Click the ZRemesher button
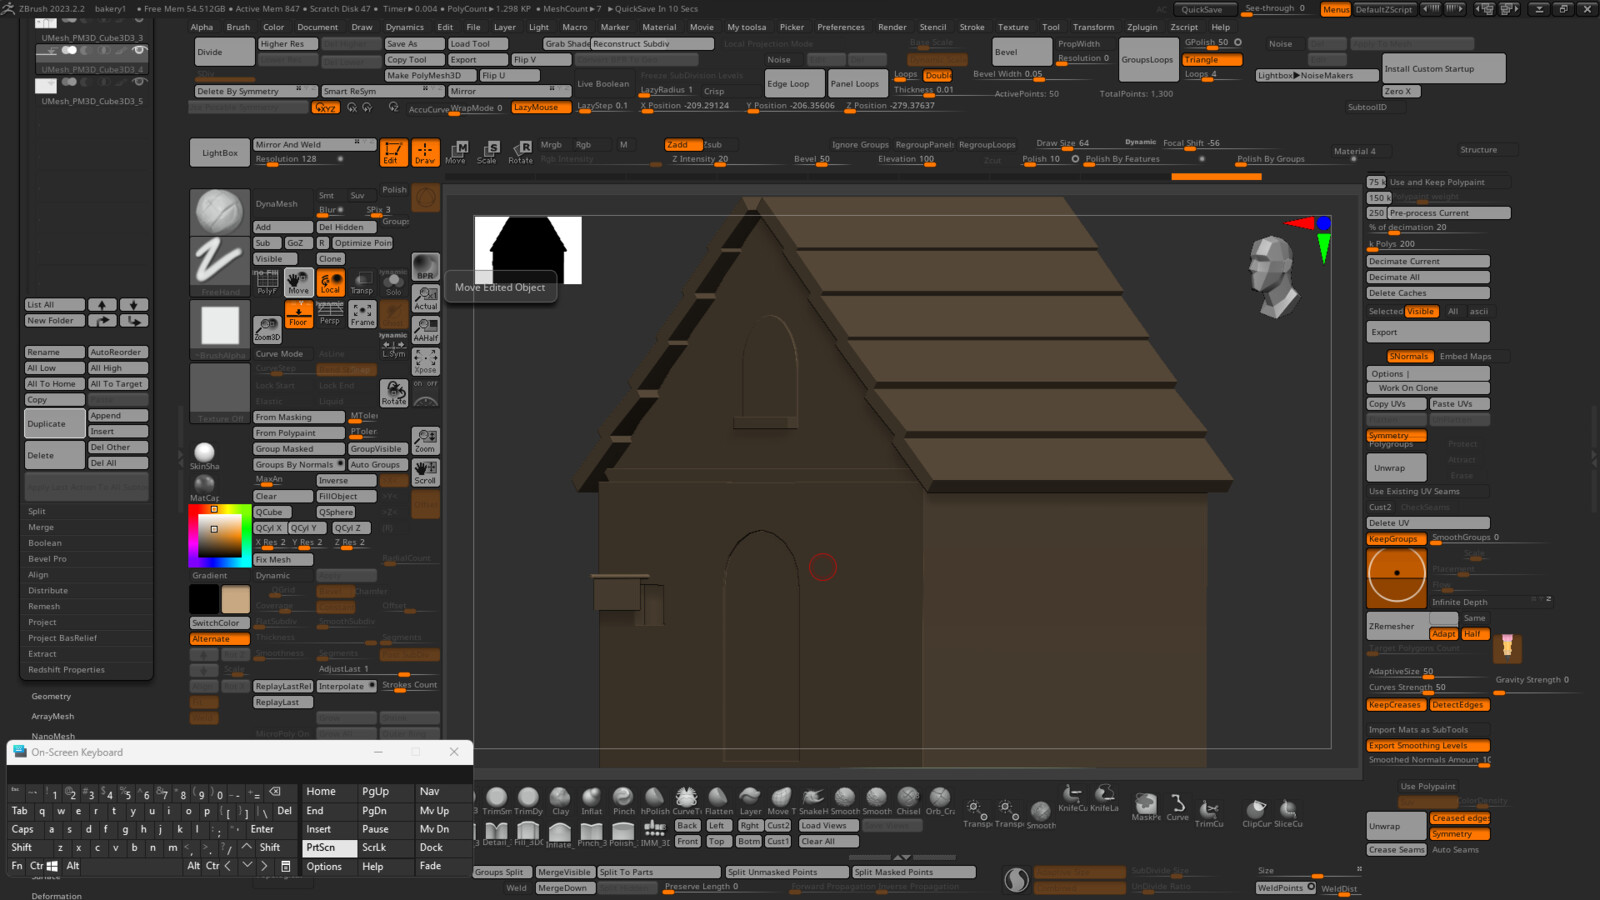This screenshot has height=900, width=1600. point(1396,626)
